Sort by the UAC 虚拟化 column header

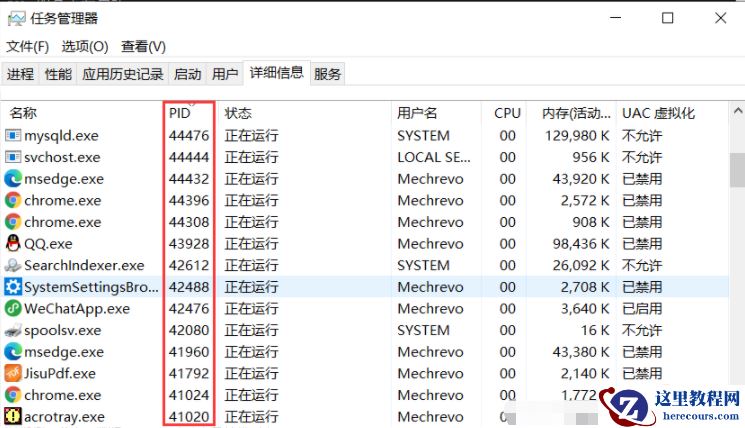point(659,113)
